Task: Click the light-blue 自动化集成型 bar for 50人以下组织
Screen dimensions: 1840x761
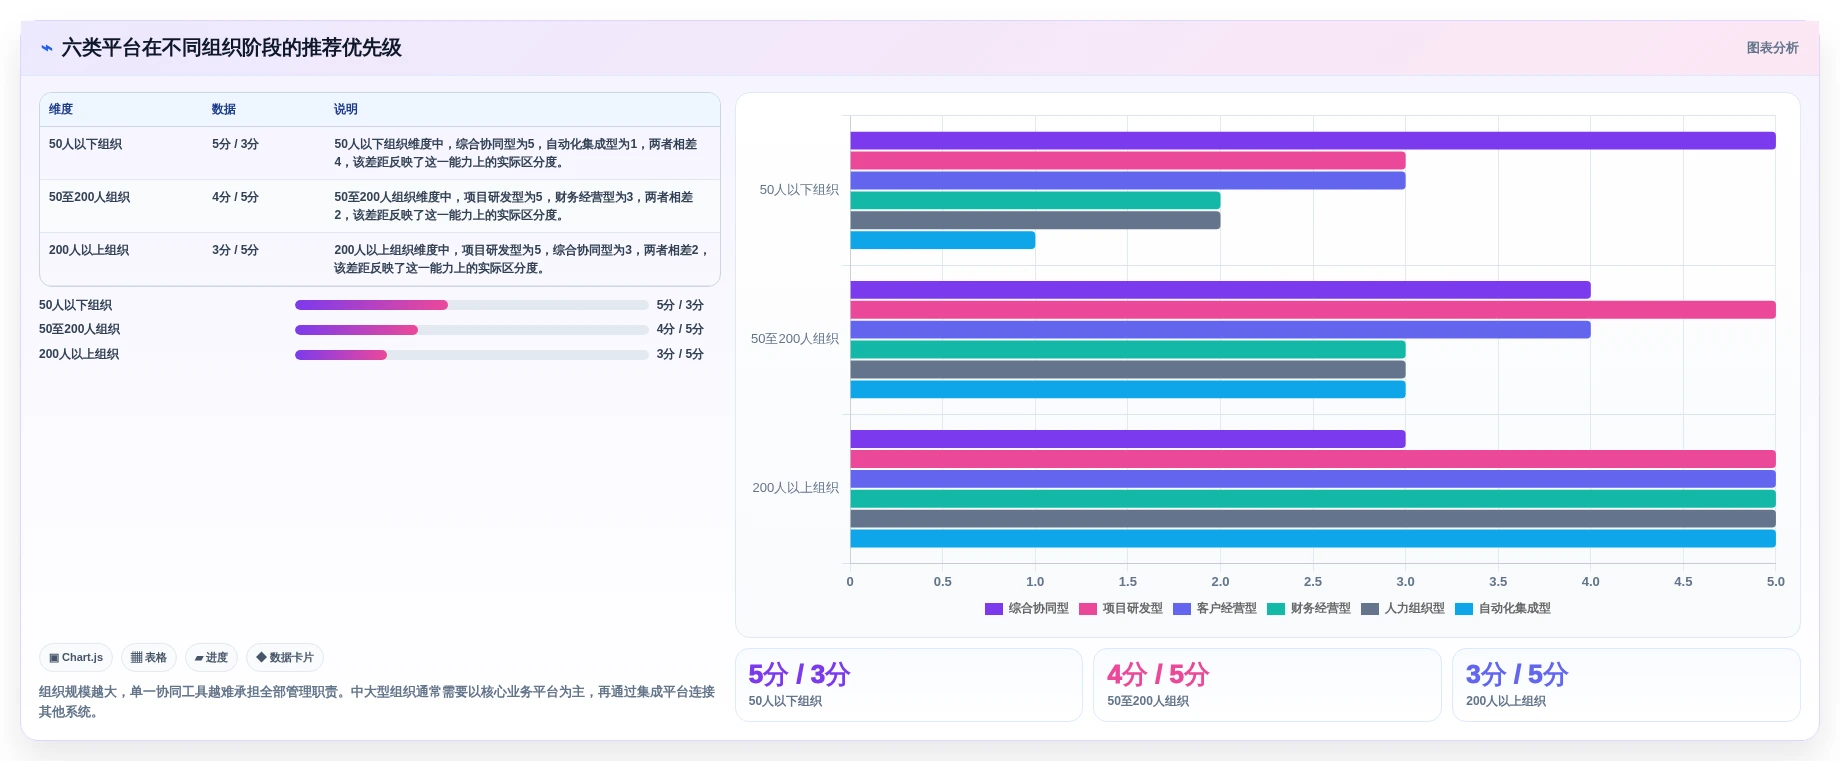Action: [943, 240]
